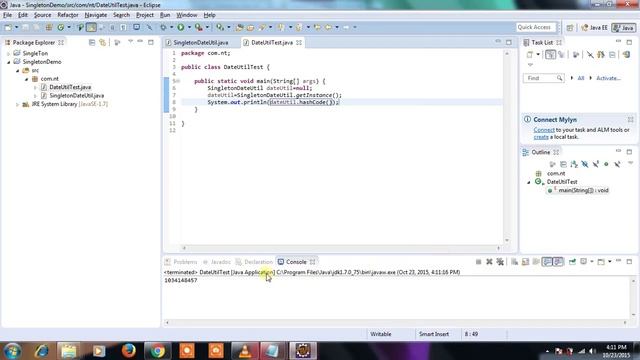Open dropdown arrow next to Debug button

tap(171, 27)
